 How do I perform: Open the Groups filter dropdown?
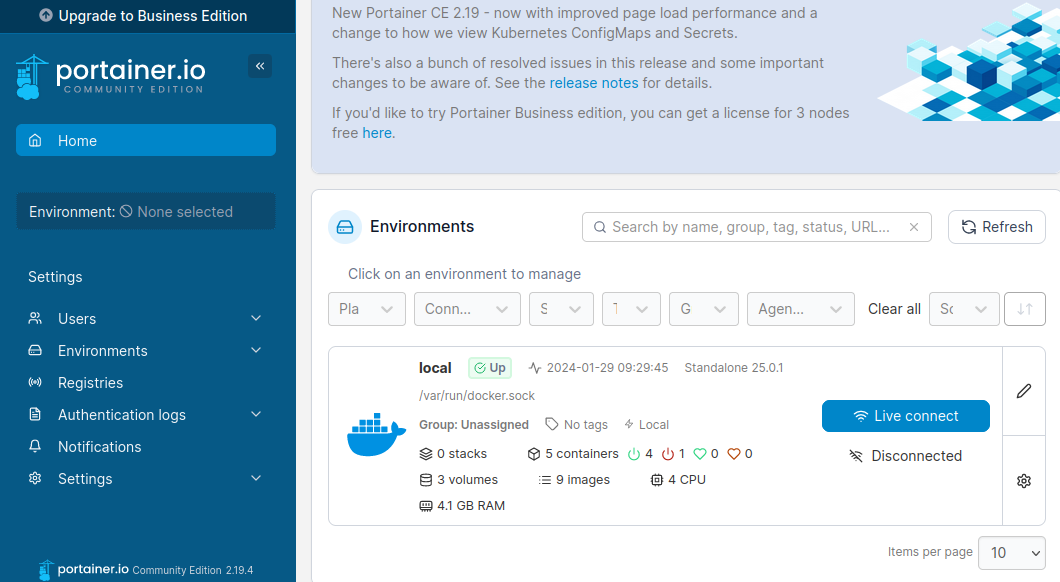(704, 309)
